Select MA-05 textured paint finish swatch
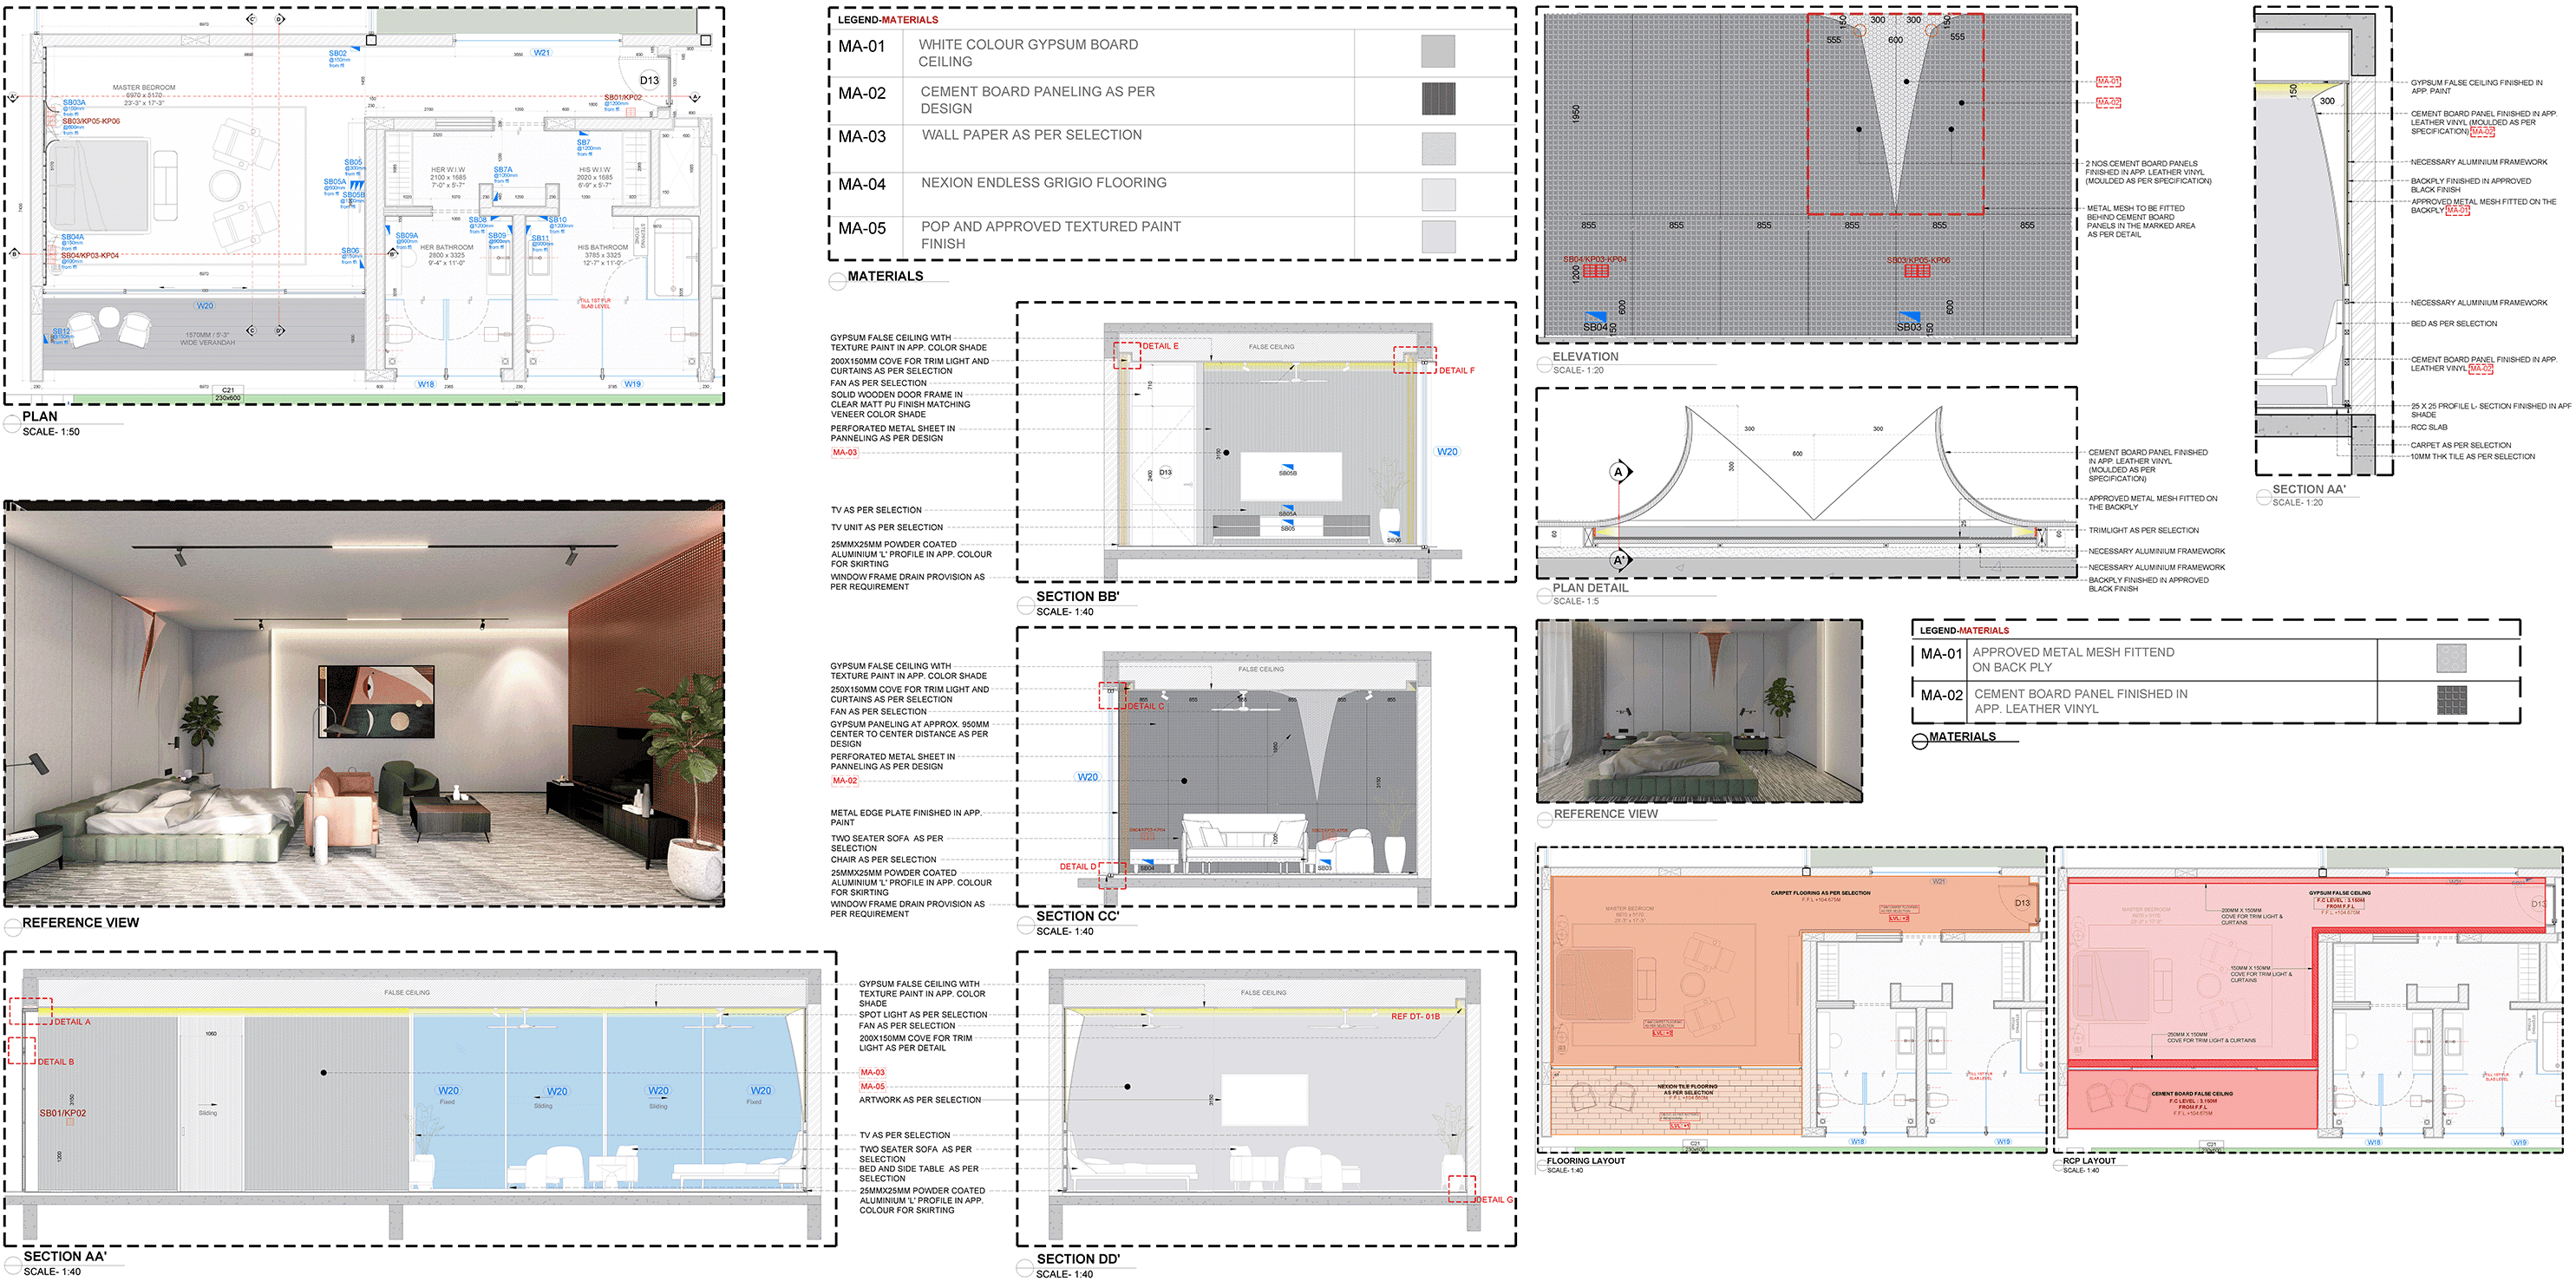Screen dimensions: 2576x1288 [x=1438, y=237]
